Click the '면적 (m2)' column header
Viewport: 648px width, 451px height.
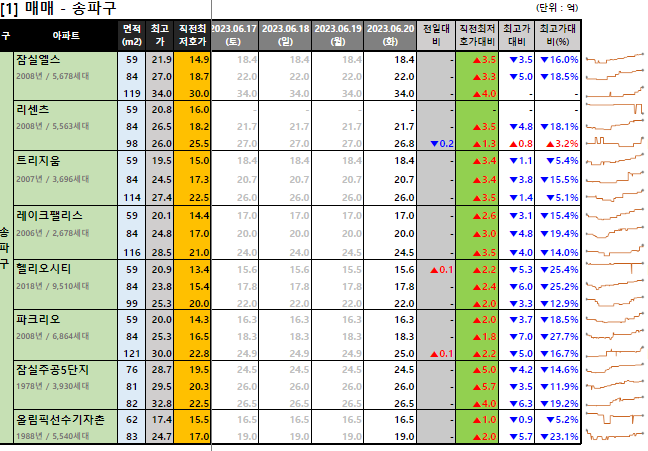point(131,35)
